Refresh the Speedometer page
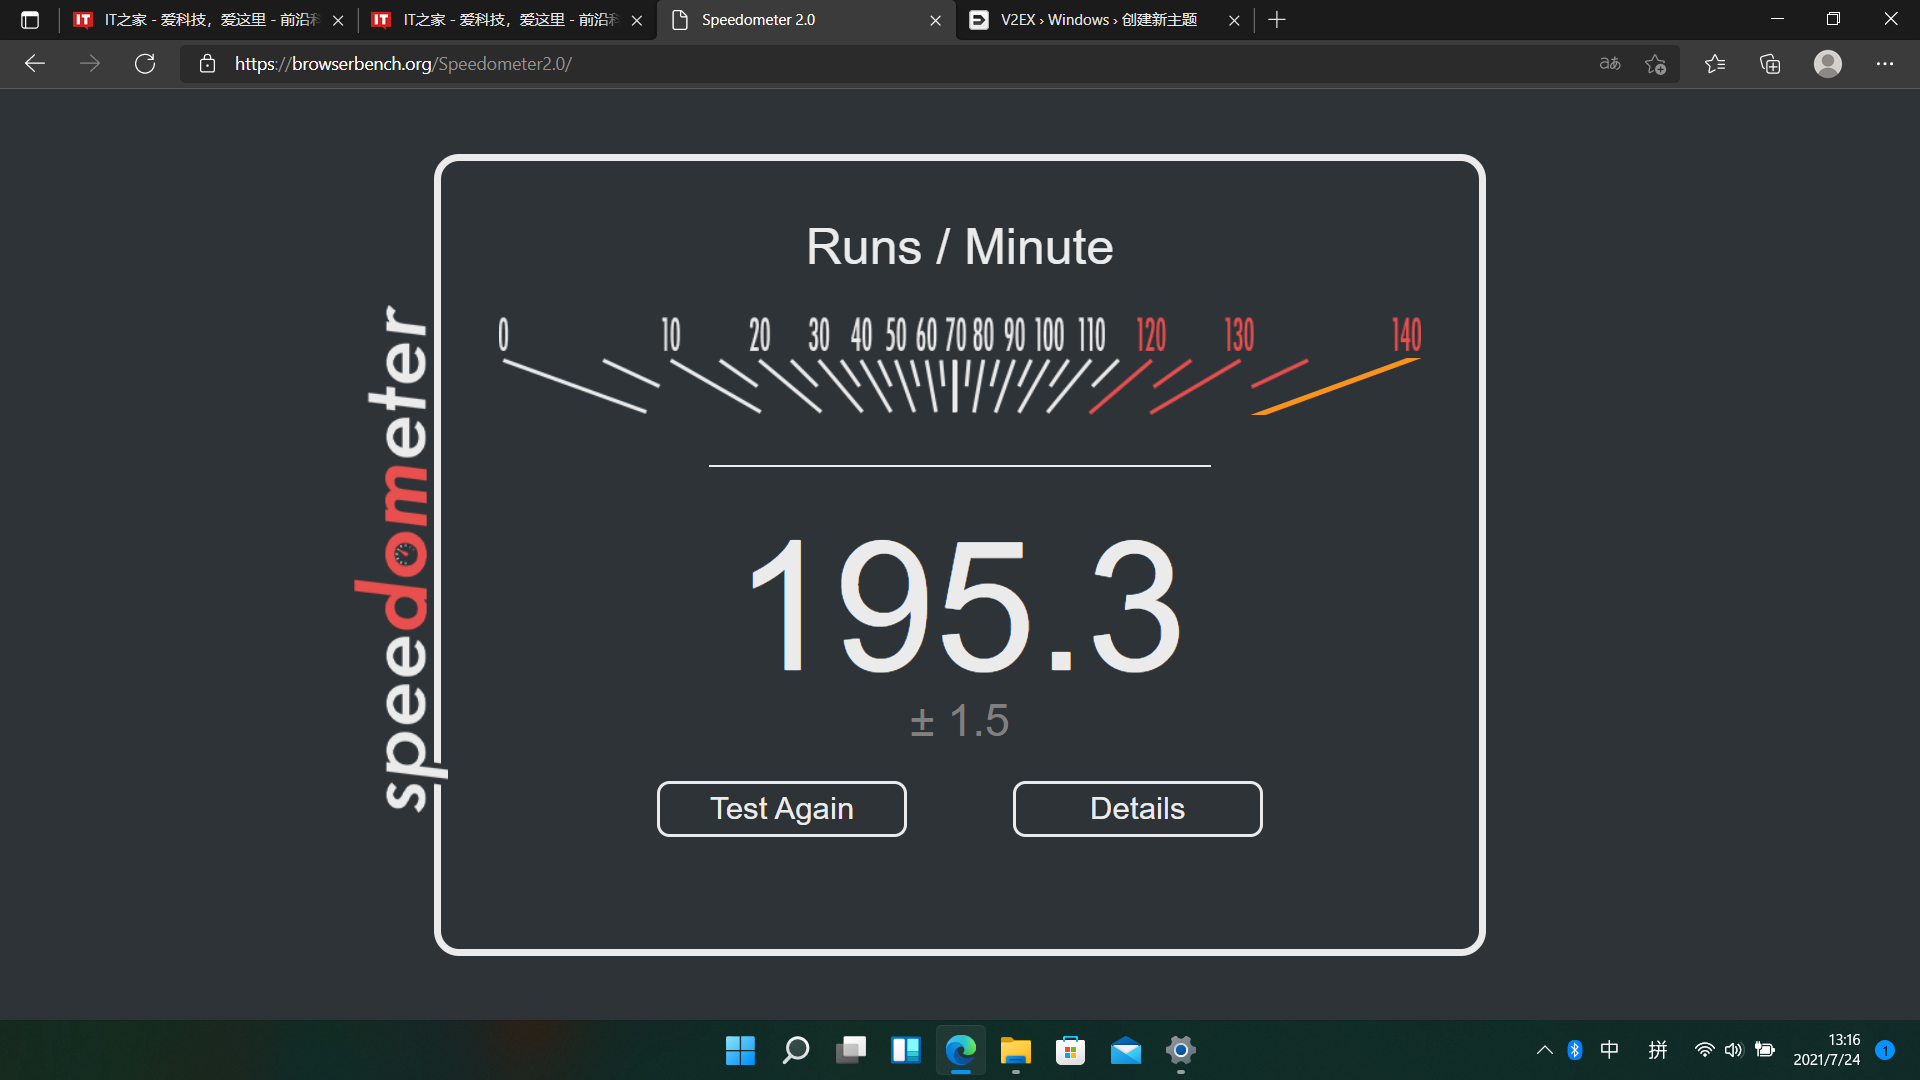The image size is (1920, 1080). (x=145, y=64)
